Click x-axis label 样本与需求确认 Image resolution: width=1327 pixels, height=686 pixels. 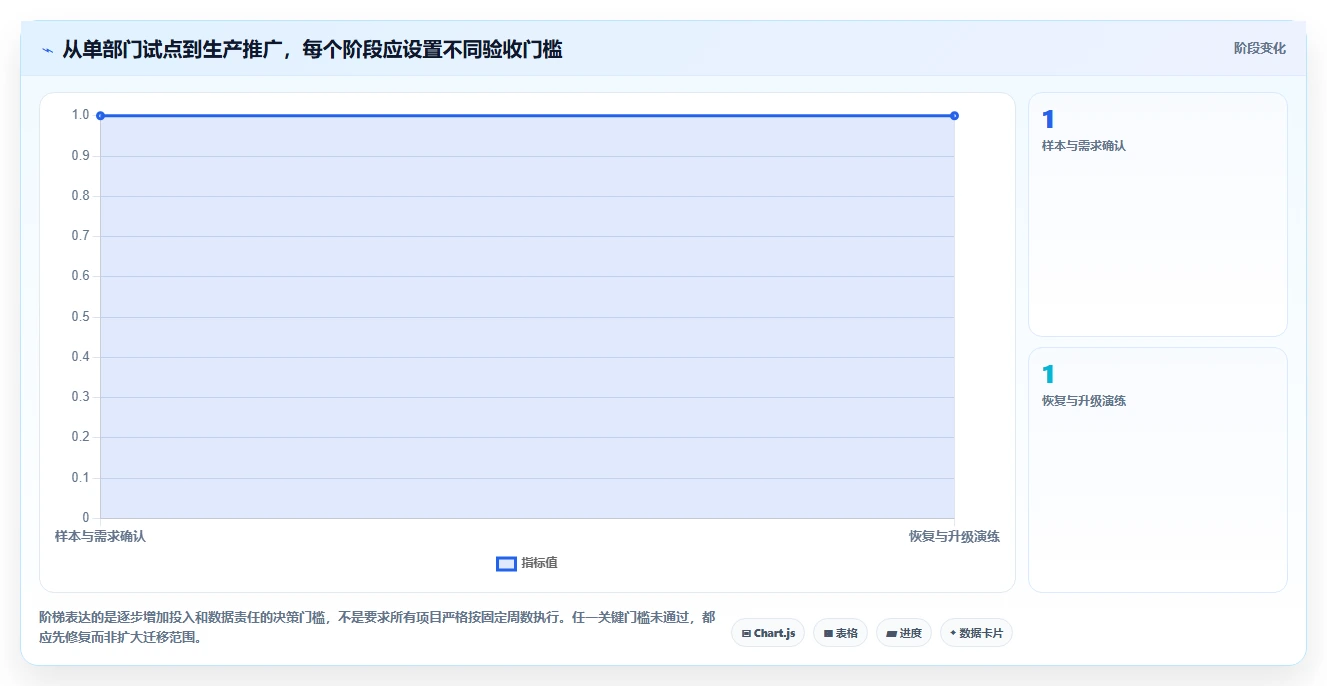(x=100, y=537)
